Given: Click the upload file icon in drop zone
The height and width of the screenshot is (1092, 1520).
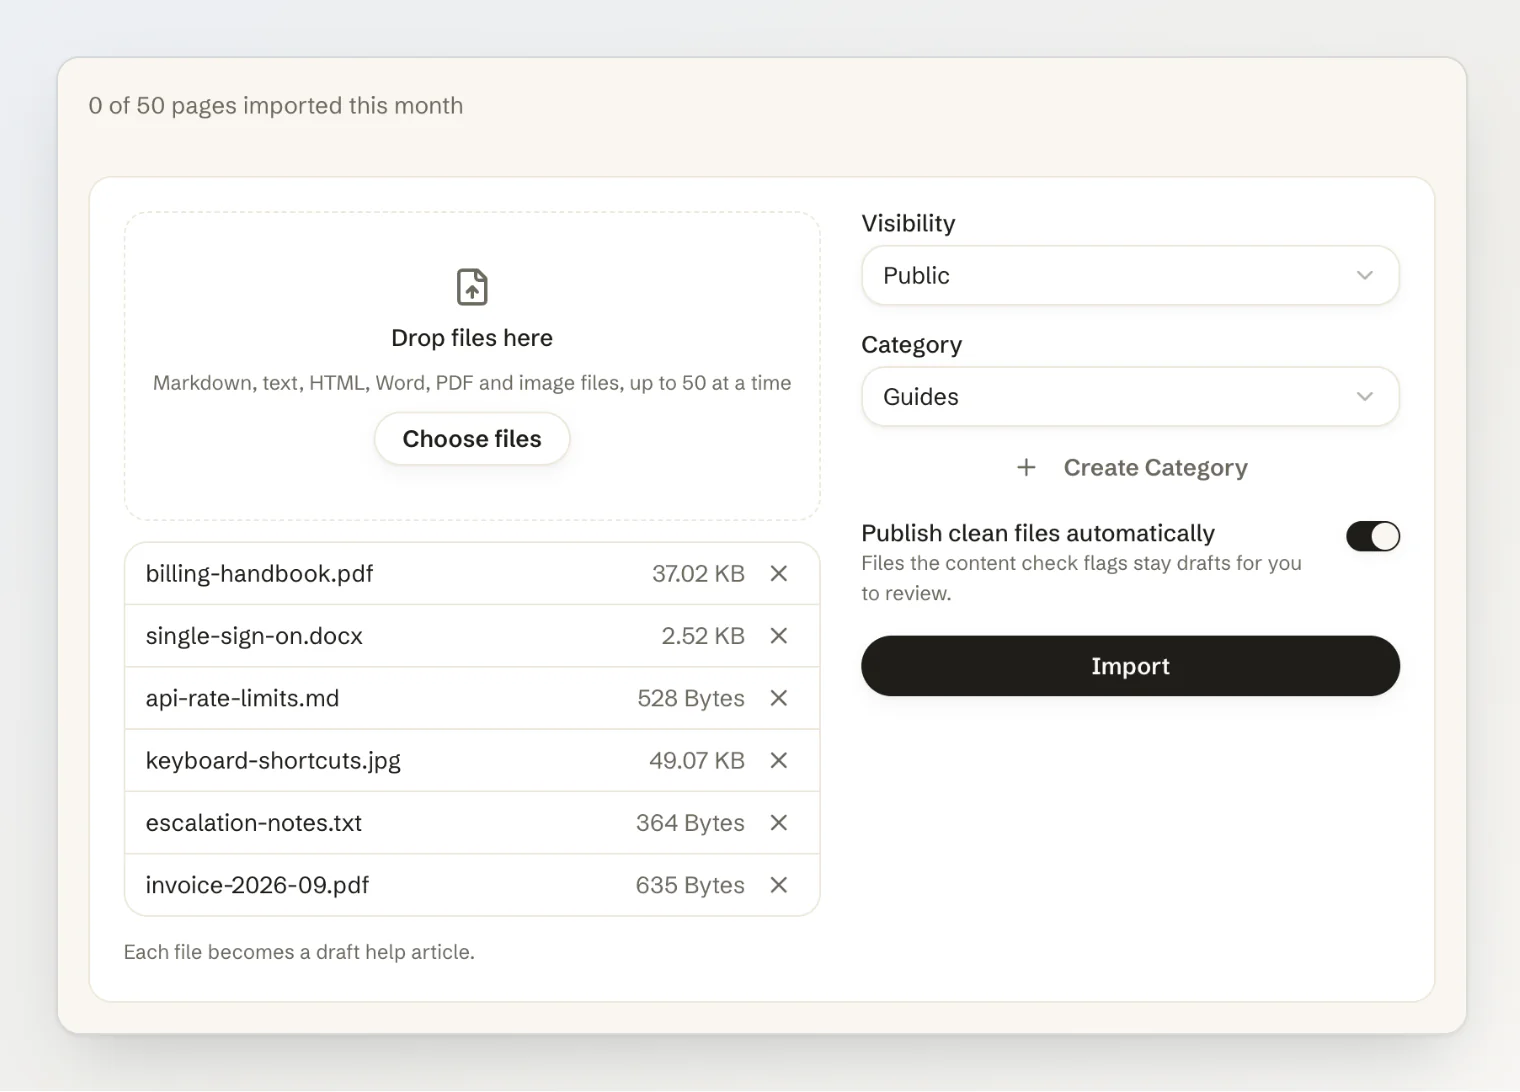Looking at the screenshot, I should (x=472, y=287).
